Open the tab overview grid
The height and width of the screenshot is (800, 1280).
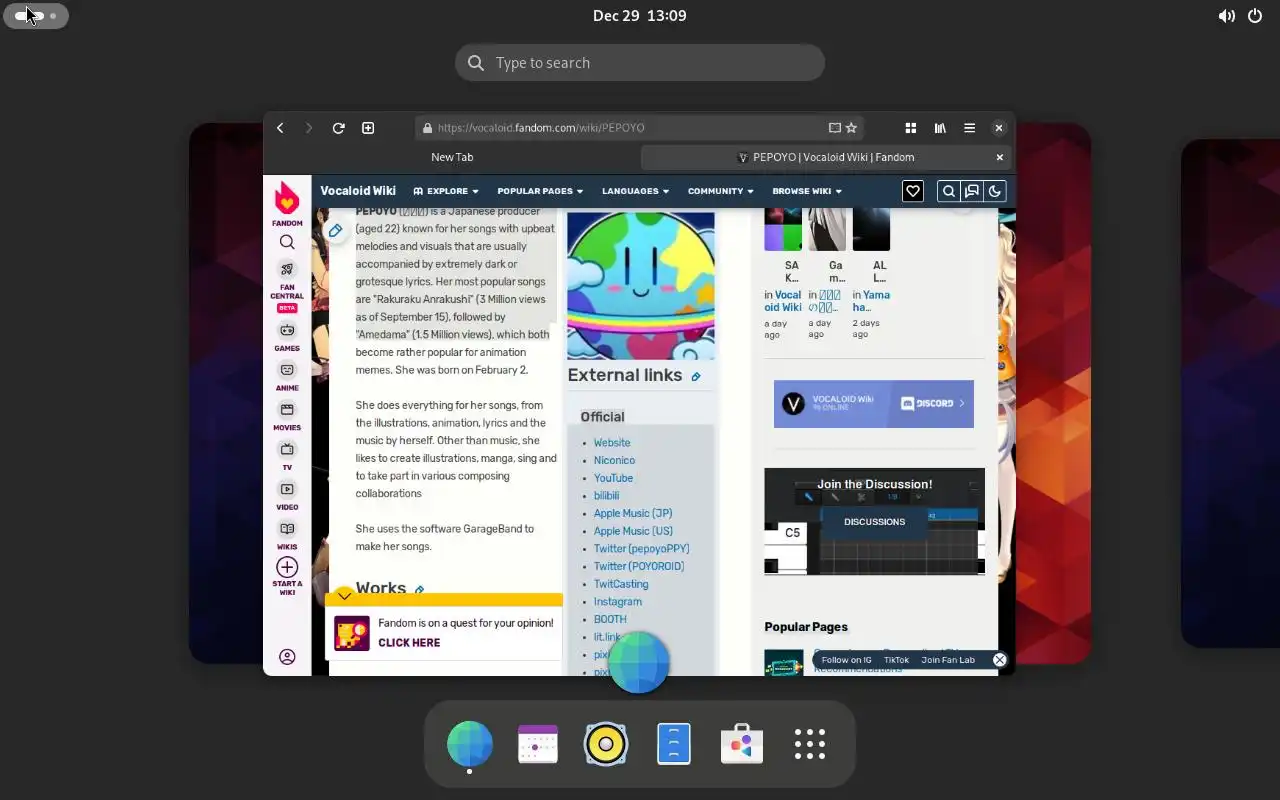click(x=911, y=128)
